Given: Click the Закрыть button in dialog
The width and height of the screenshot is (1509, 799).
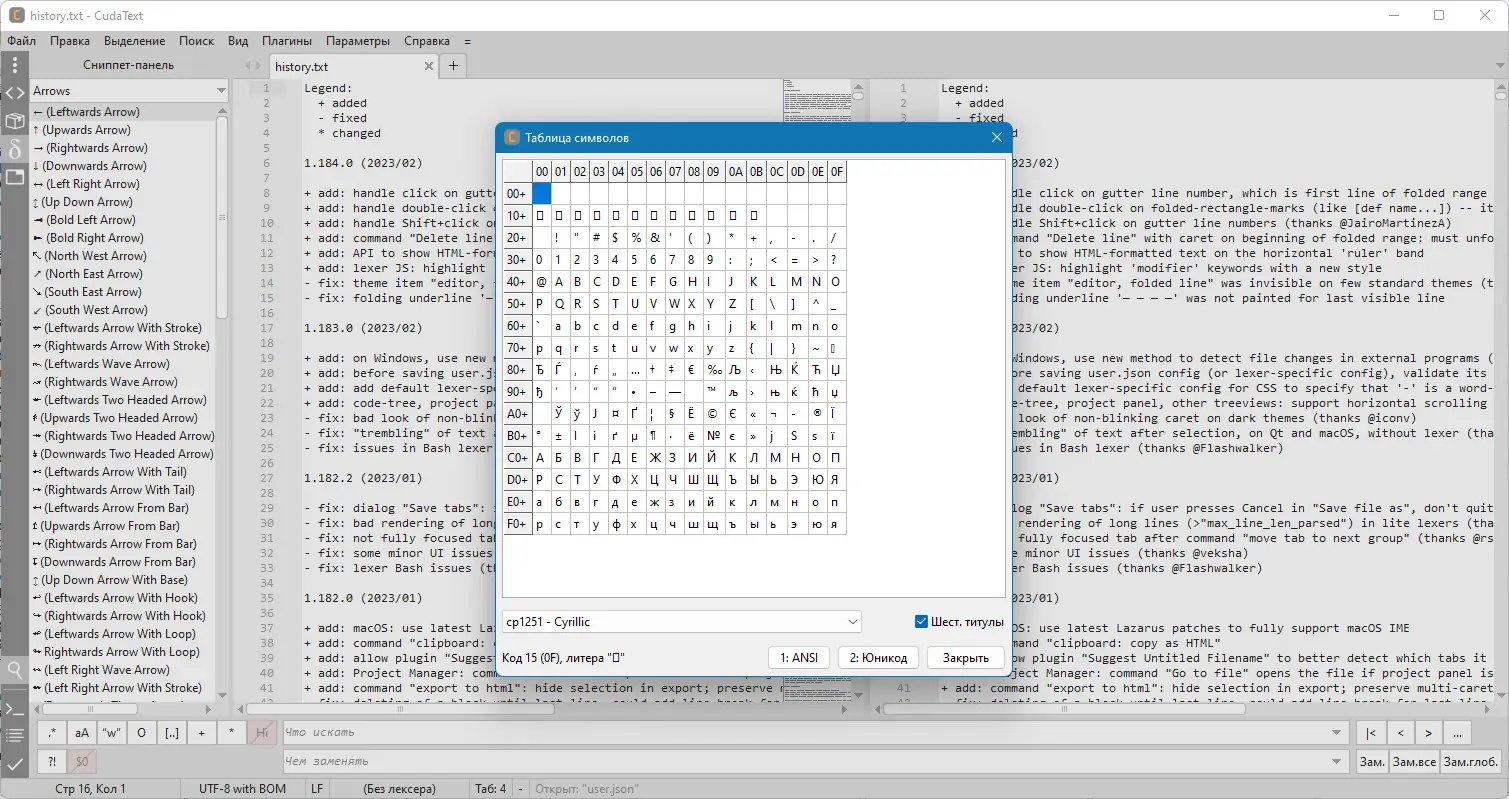Looking at the screenshot, I should (x=965, y=657).
